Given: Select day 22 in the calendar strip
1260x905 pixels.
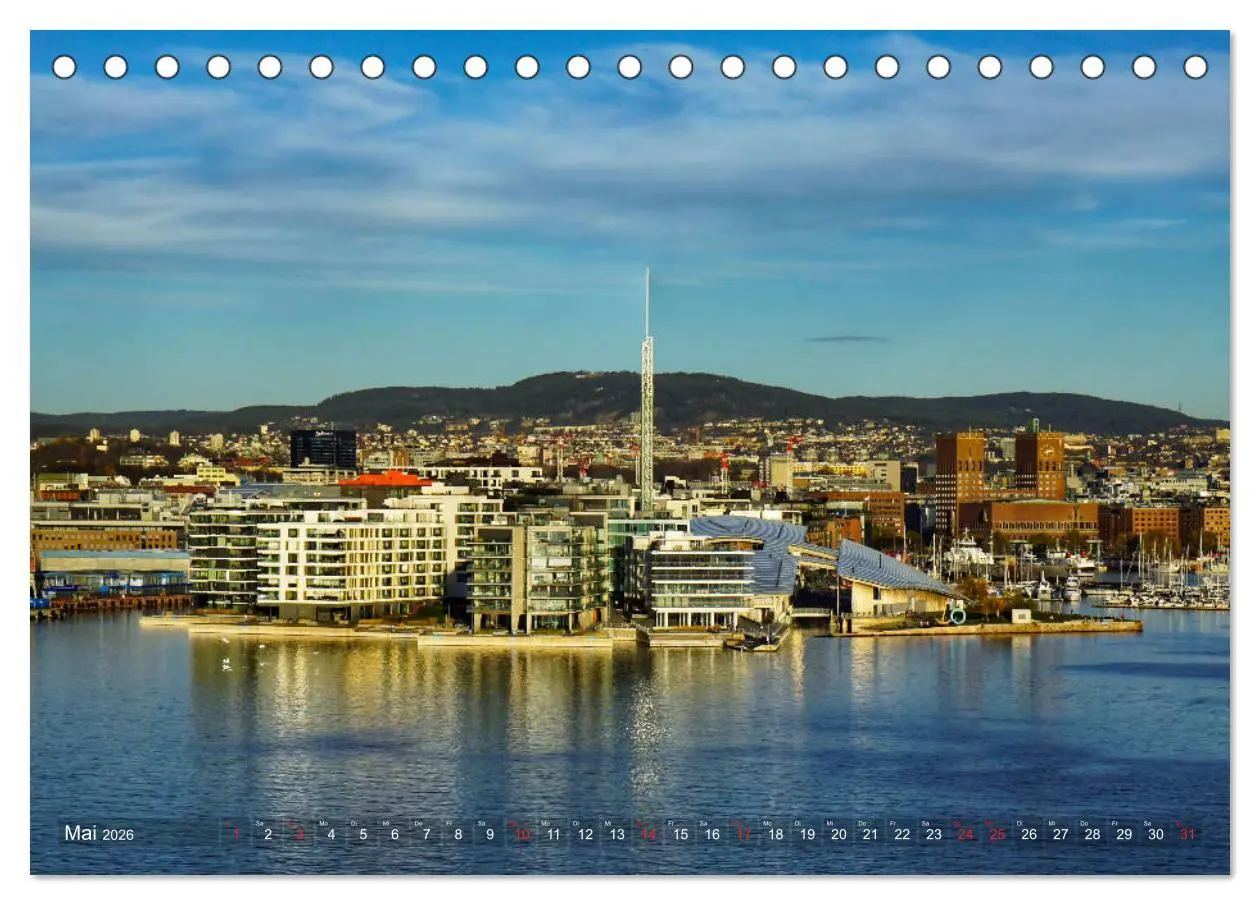Looking at the screenshot, I should tap(902, 834).
